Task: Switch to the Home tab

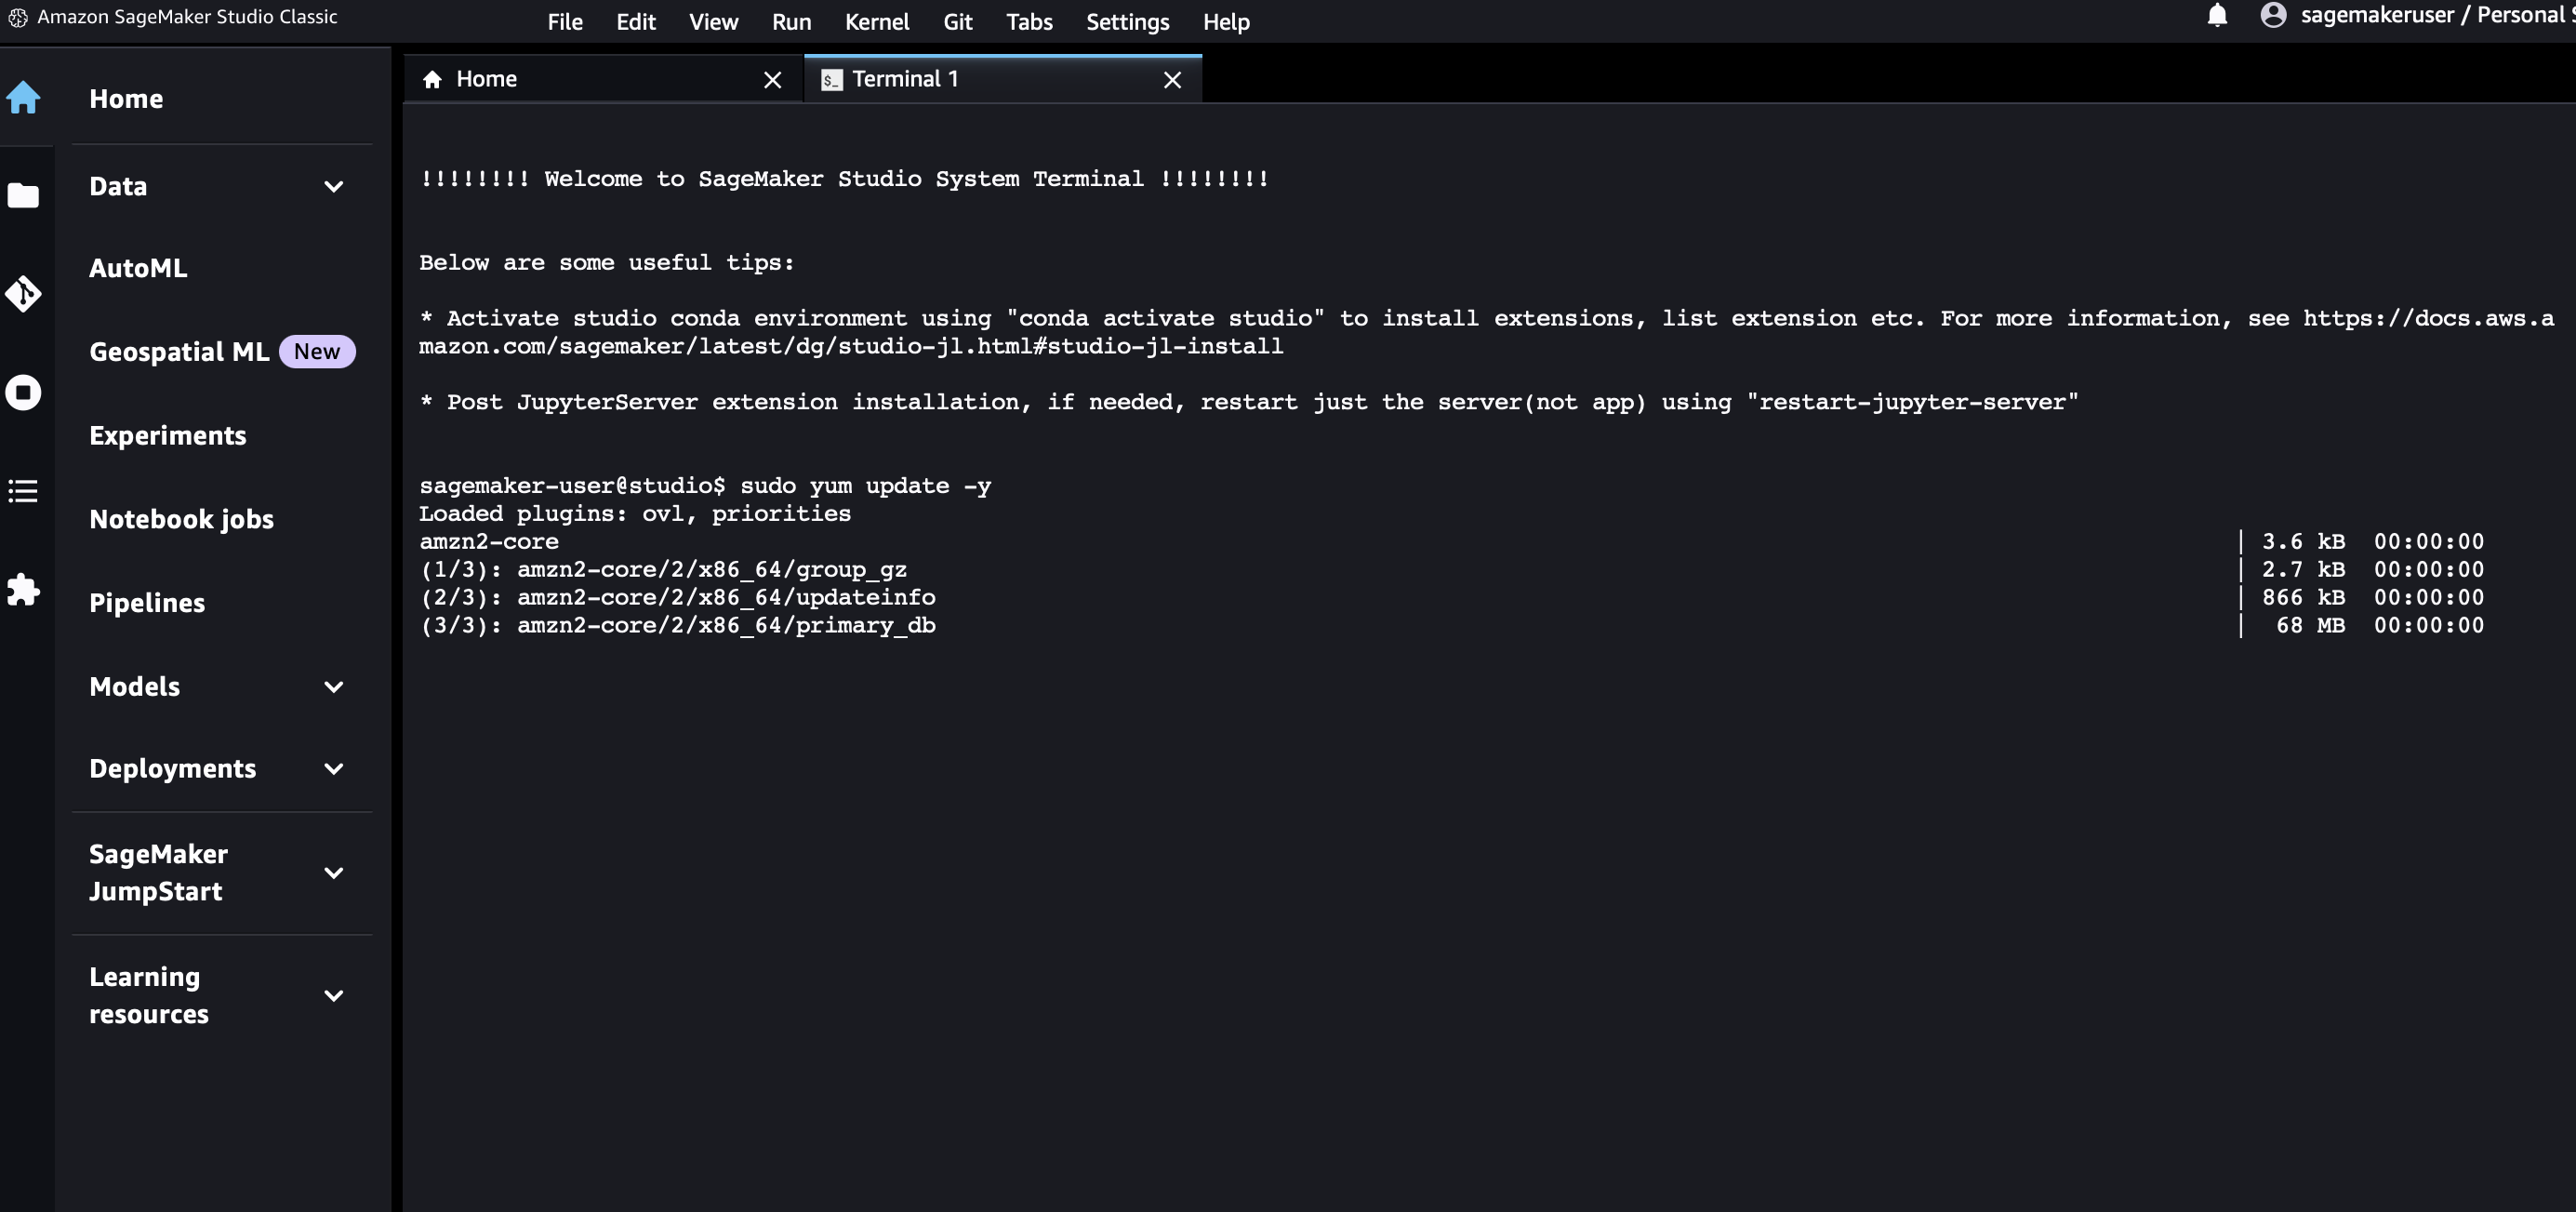Action: click(x=487, y=79)
